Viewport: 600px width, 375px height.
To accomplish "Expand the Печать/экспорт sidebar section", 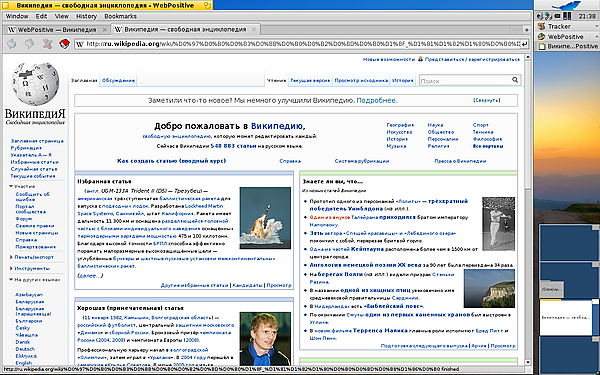I will coord(11,257).
